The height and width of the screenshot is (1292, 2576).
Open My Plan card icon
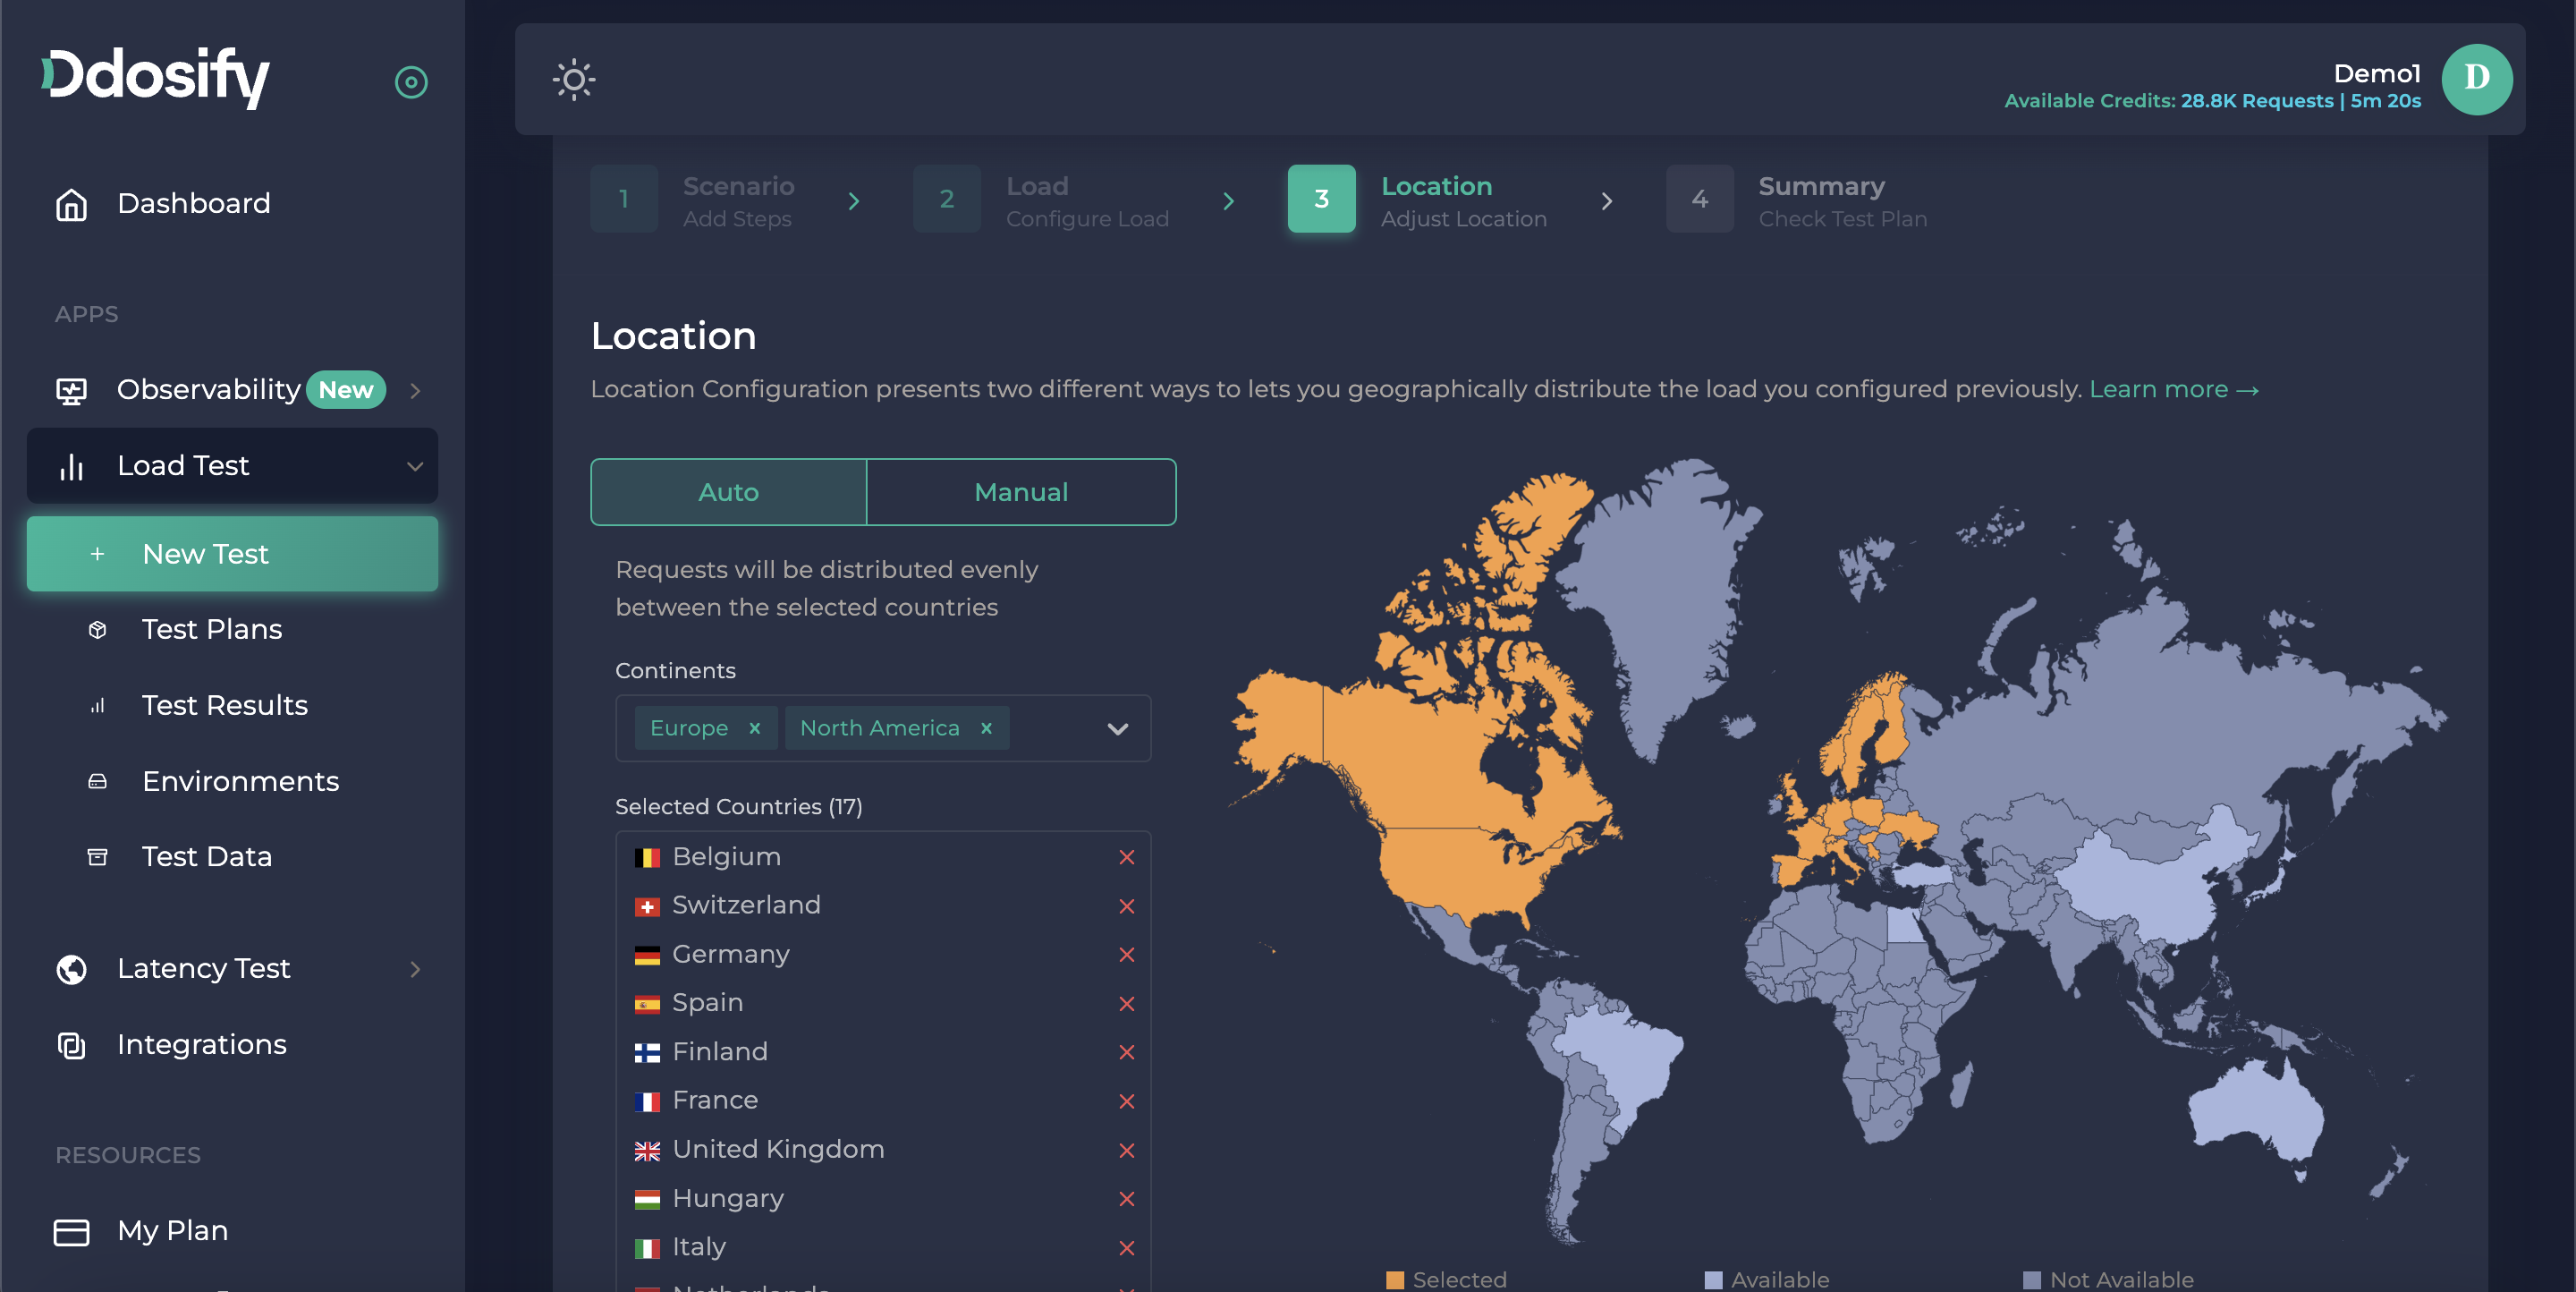pyautogui.click(x=71, y=1231)
